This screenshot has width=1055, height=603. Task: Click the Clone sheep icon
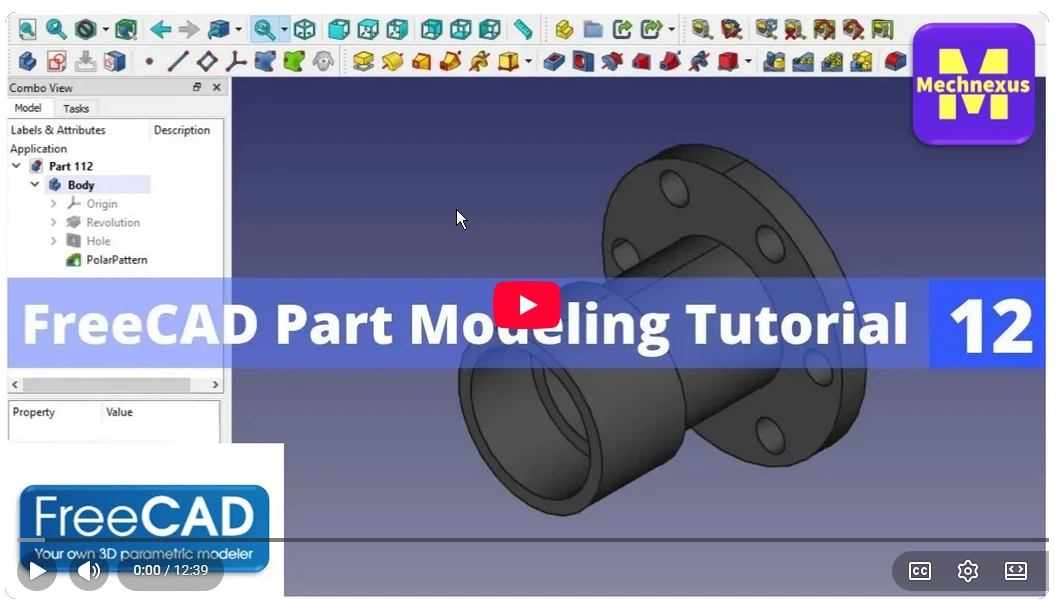[x=324, y=62]
